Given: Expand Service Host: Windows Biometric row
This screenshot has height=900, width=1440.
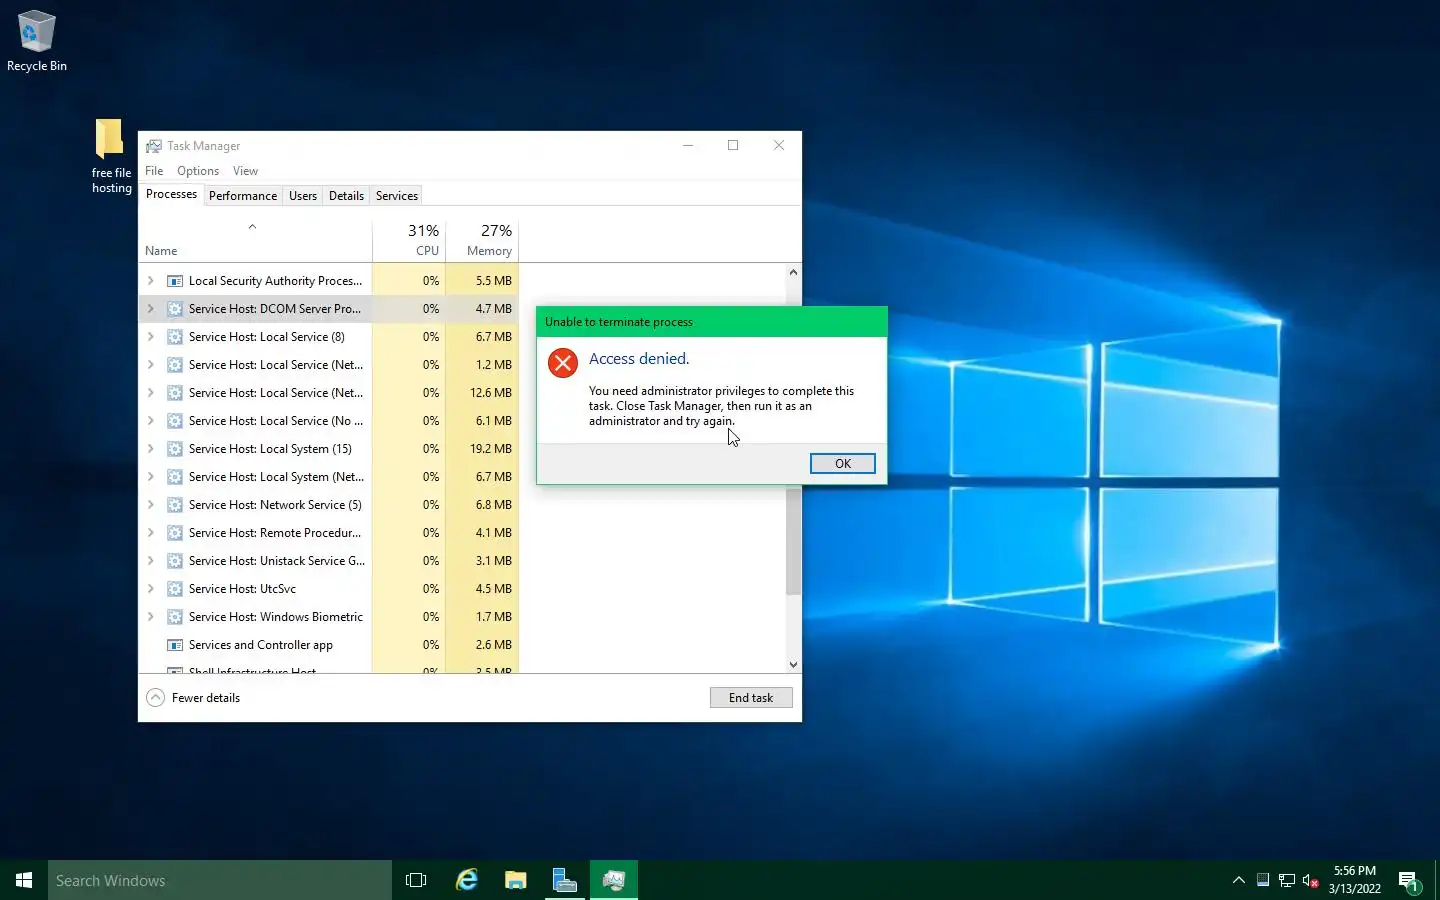Looking at the screenshot, I should point(151,617).
